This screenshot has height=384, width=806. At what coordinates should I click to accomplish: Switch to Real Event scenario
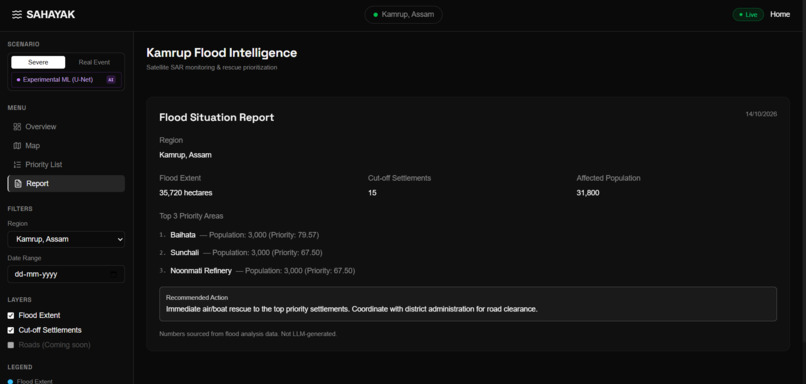(x=94, y=62)
